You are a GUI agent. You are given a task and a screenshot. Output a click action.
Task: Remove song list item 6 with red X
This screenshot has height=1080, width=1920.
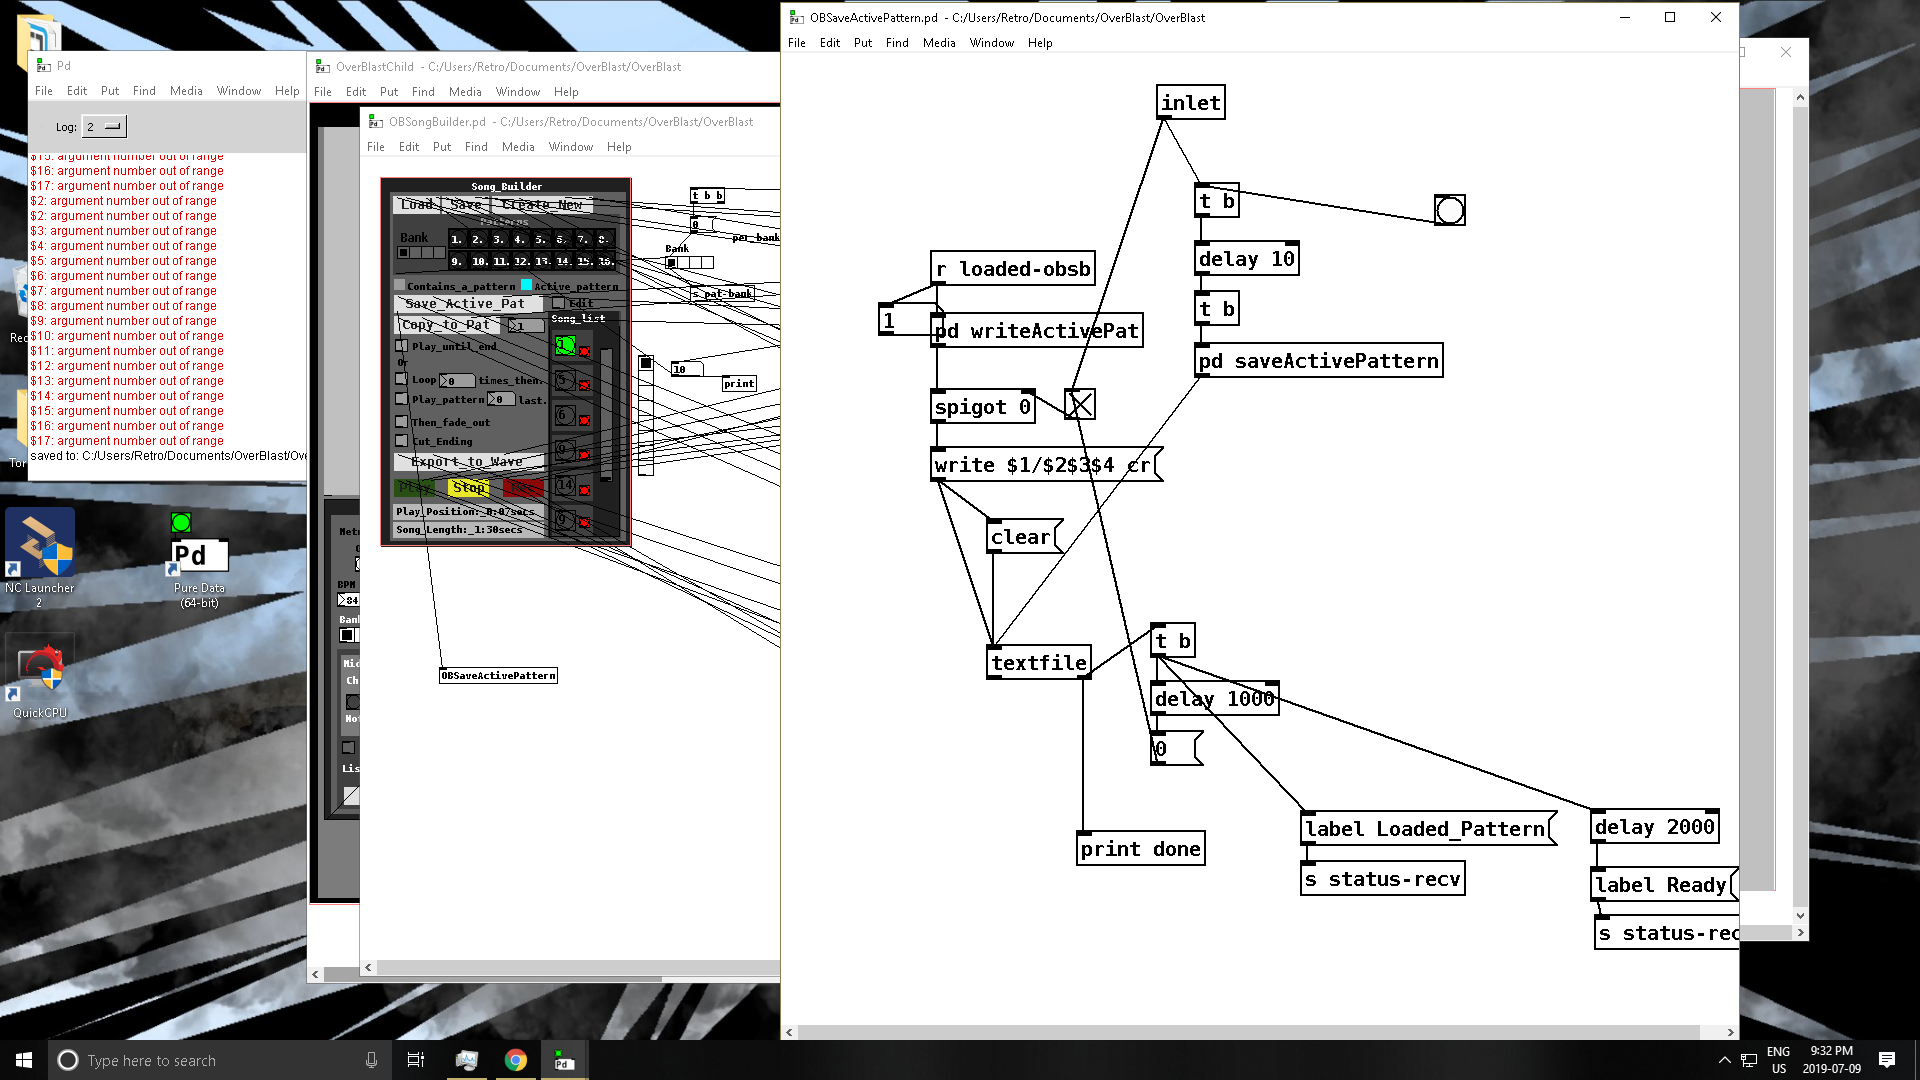(585, 420)
